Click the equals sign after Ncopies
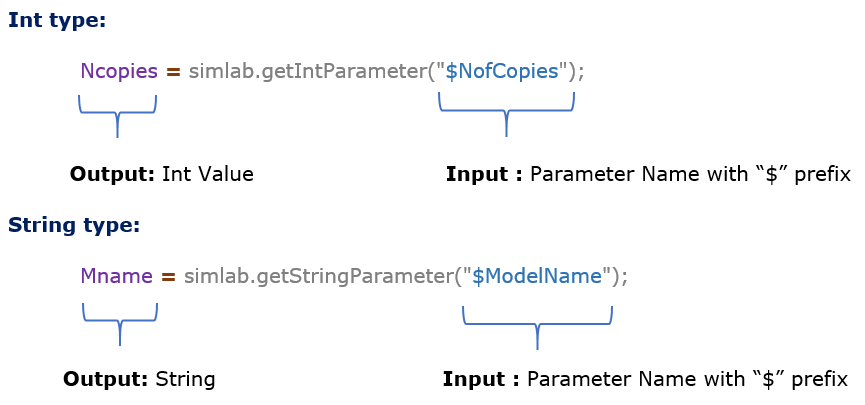This screenshot has height=405, width=865. (x=172, y=72)
